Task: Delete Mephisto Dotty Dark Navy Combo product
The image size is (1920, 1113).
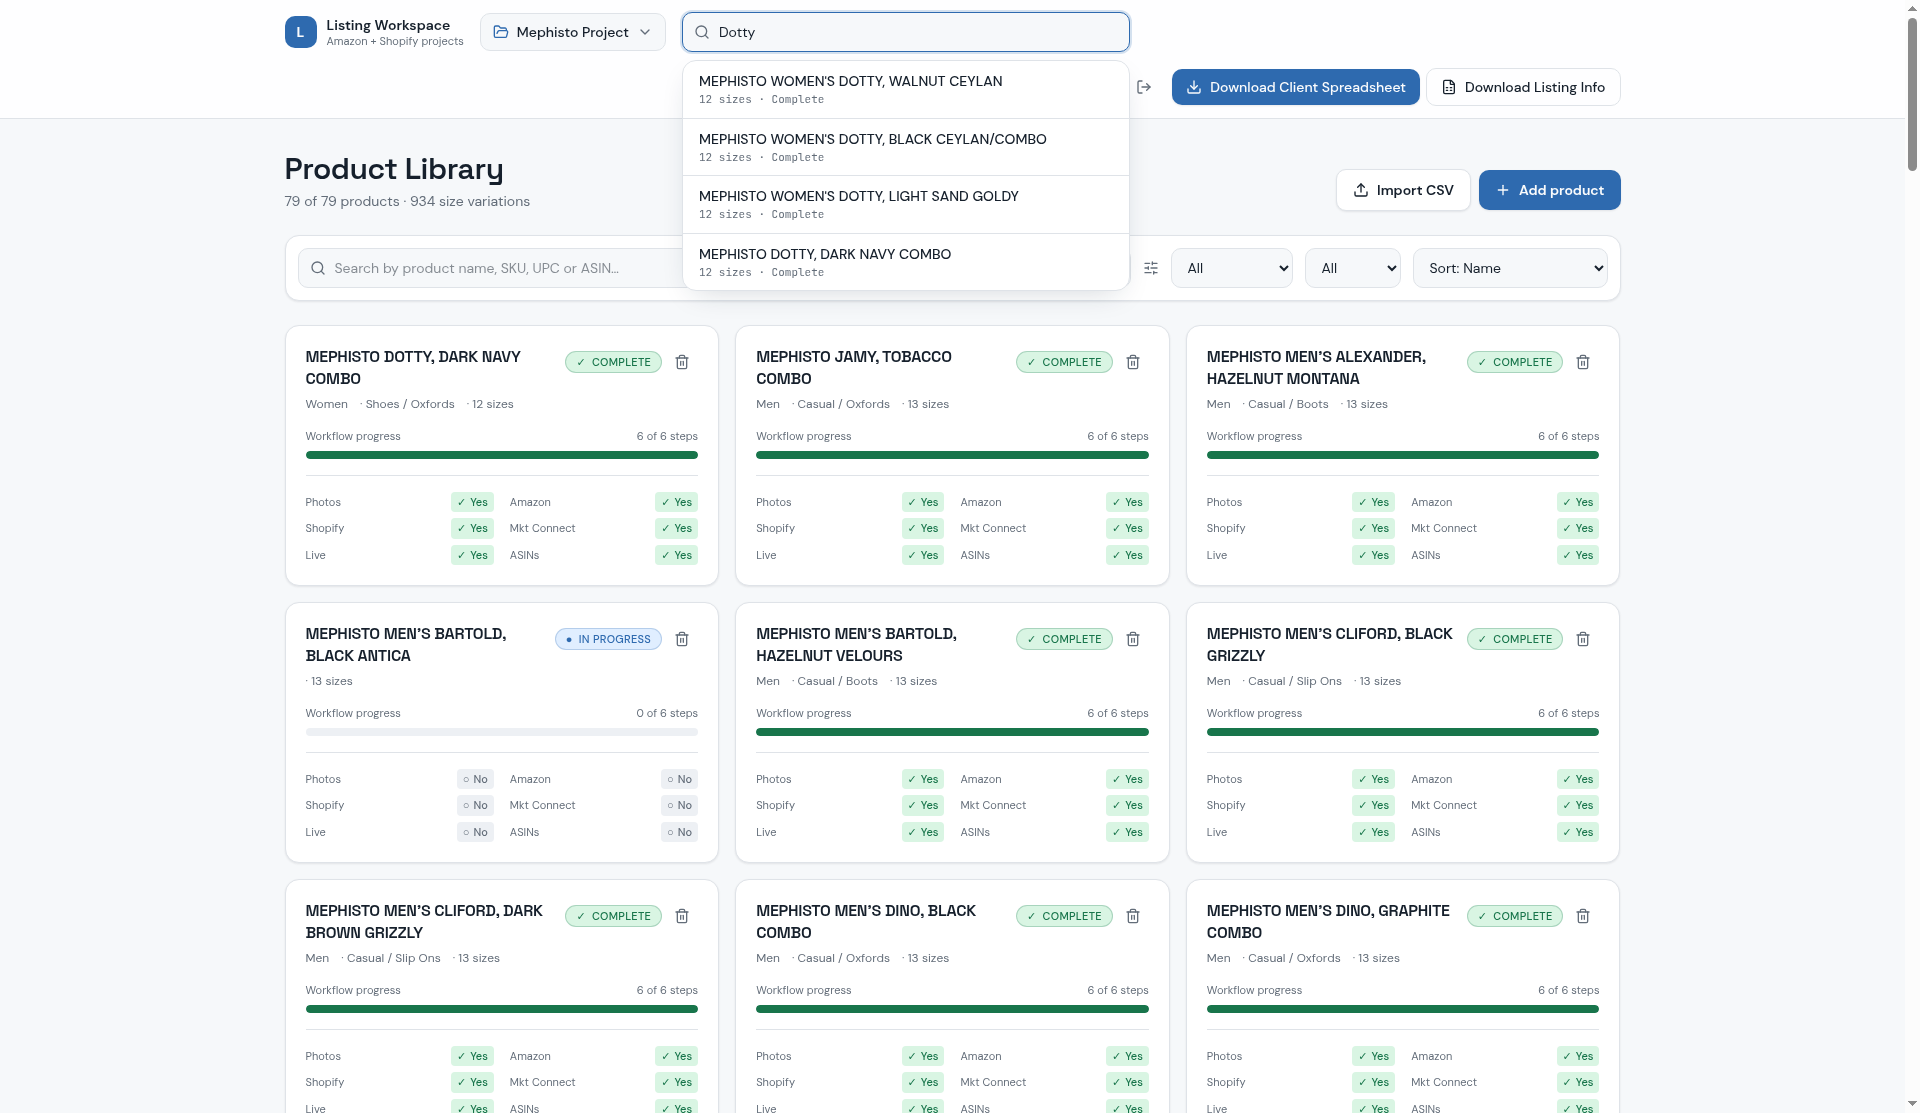Action: [x=682, y=362]
